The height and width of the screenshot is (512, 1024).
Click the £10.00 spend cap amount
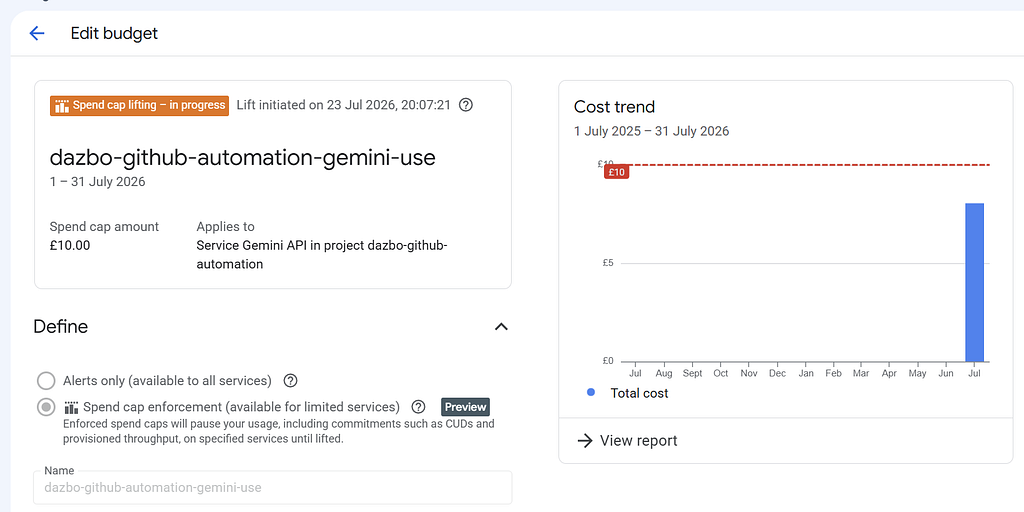click(70, 246)
